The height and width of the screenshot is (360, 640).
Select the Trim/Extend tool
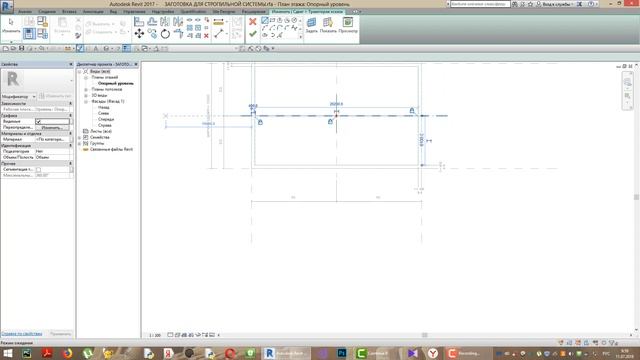pyautogui.click(x=178, y=34)
